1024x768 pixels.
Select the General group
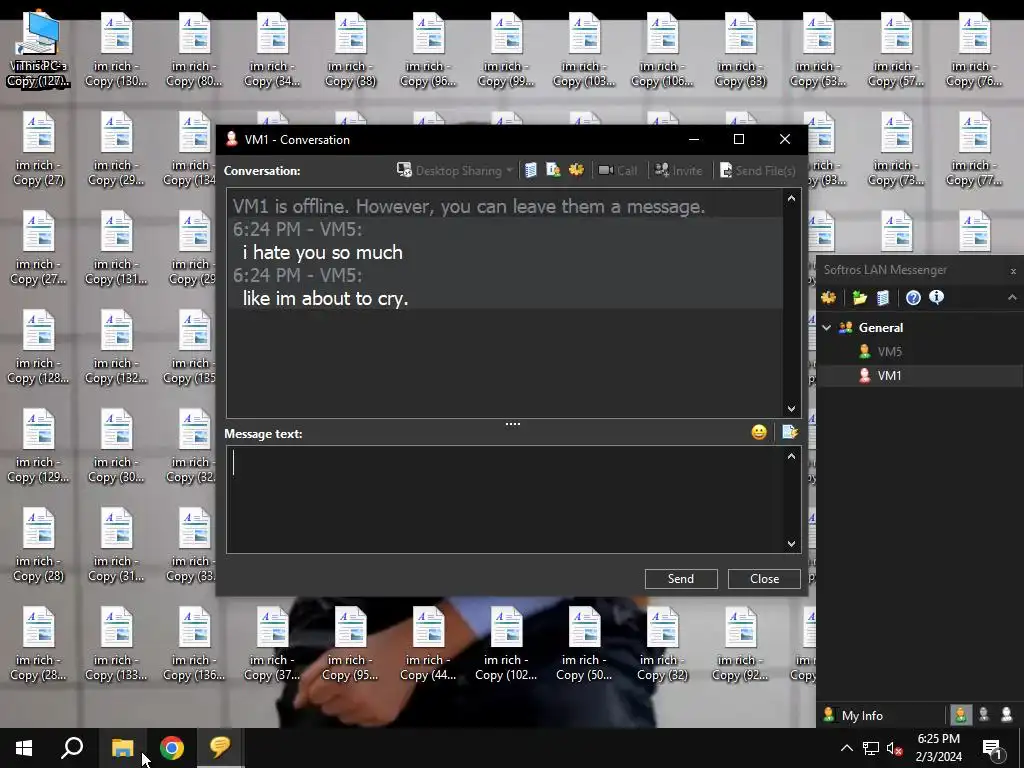pyautogui.click(x=880, y=328)
